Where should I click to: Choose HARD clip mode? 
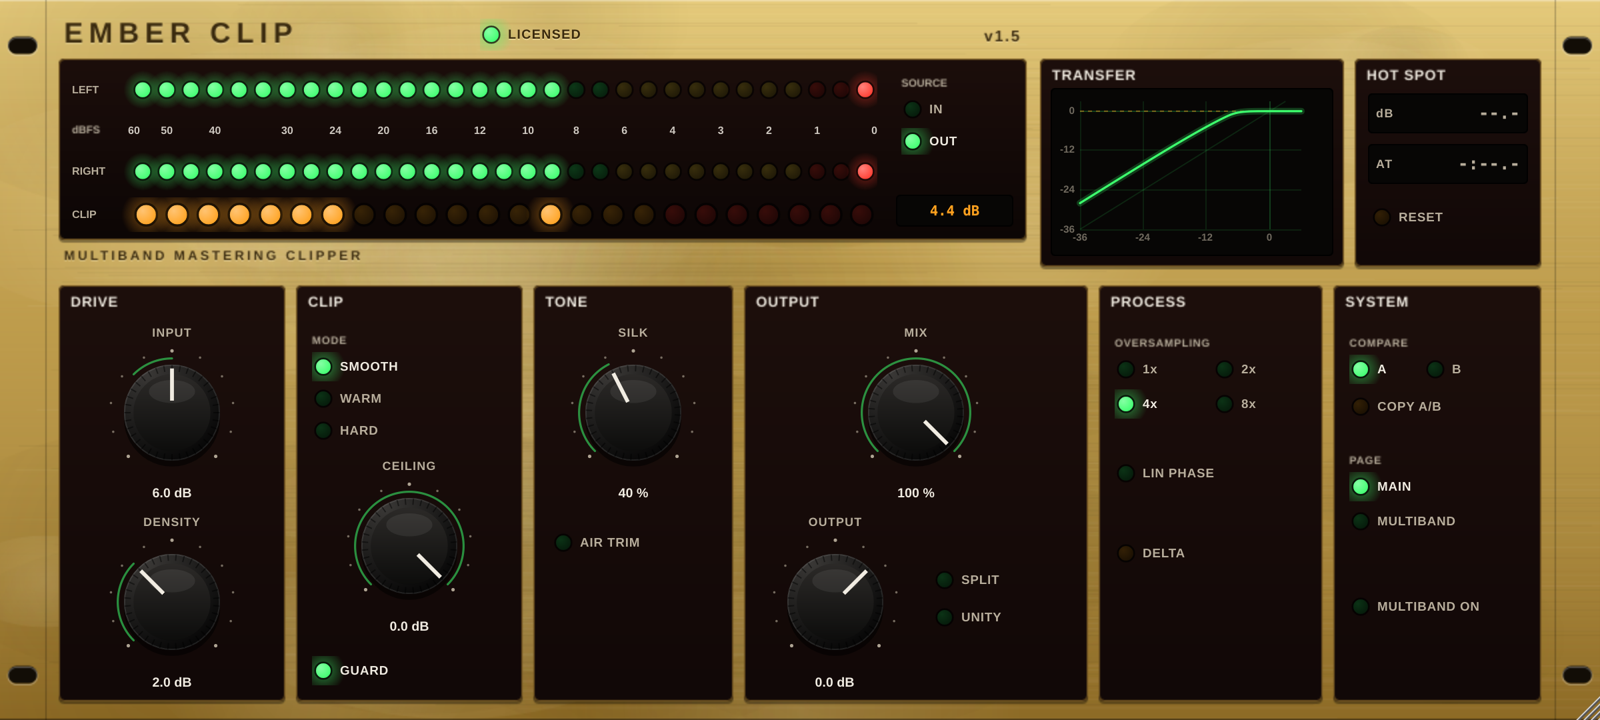coord(347,431)
